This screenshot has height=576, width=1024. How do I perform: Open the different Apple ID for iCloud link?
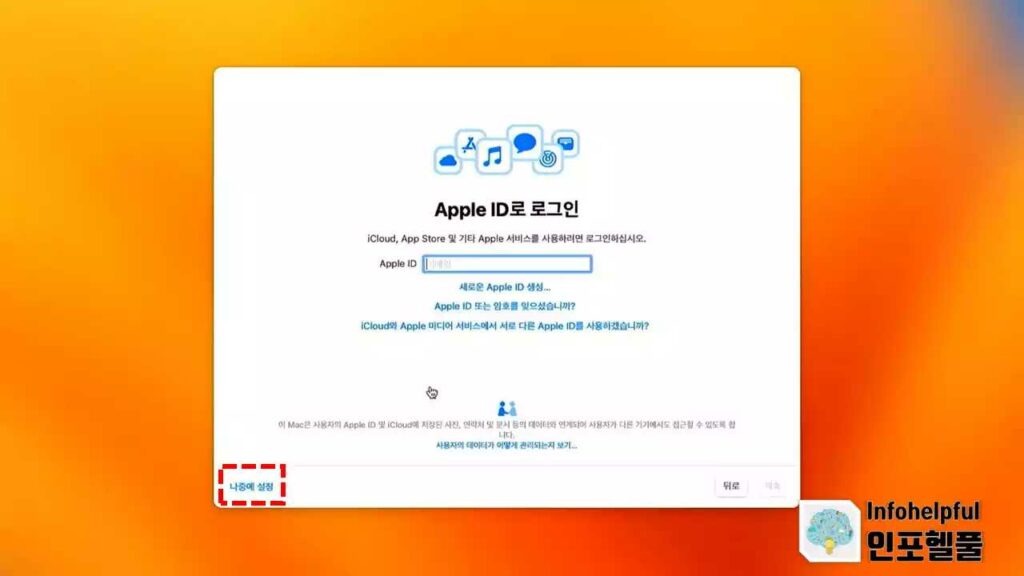click(504, 326)
